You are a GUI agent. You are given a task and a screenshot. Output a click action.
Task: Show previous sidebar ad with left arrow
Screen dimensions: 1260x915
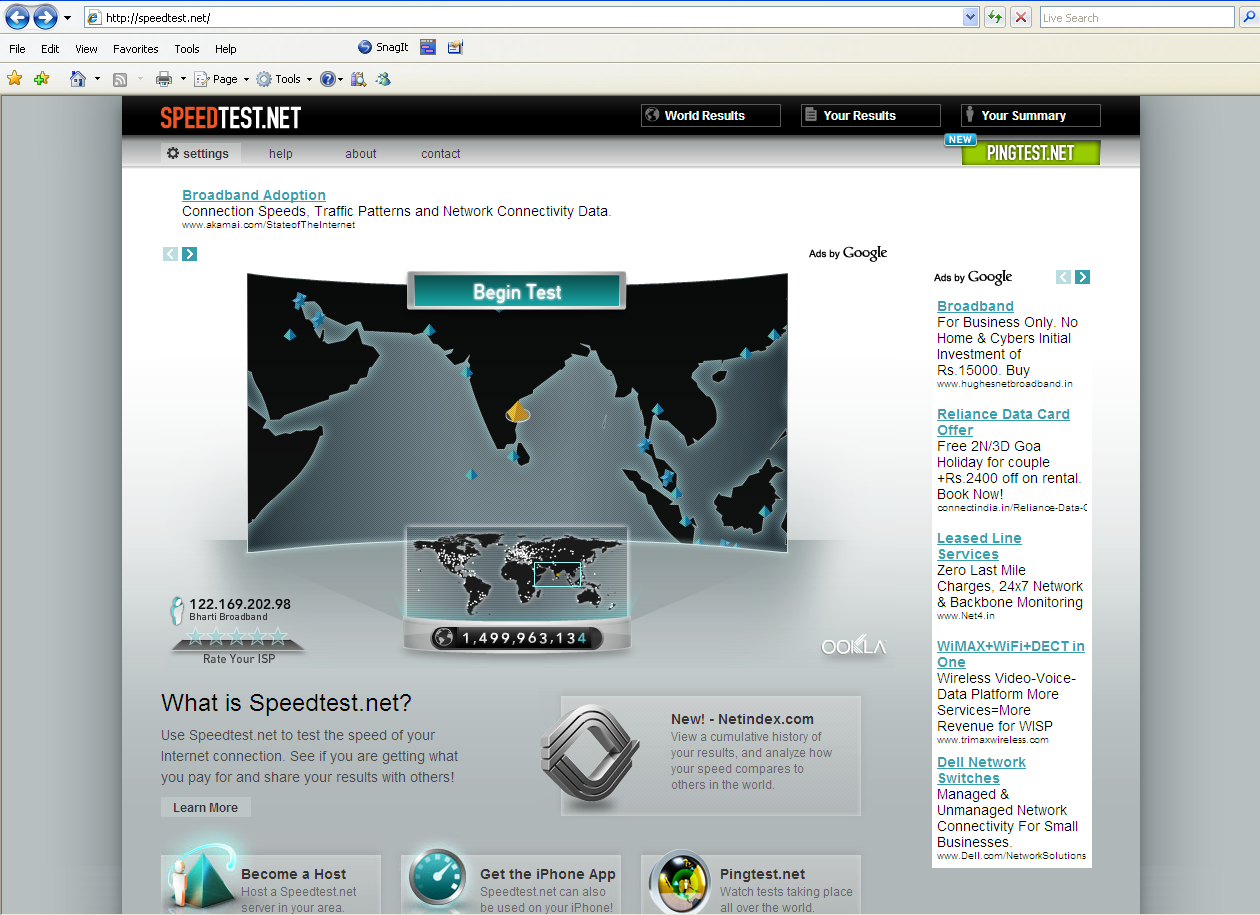(1063, 277)
